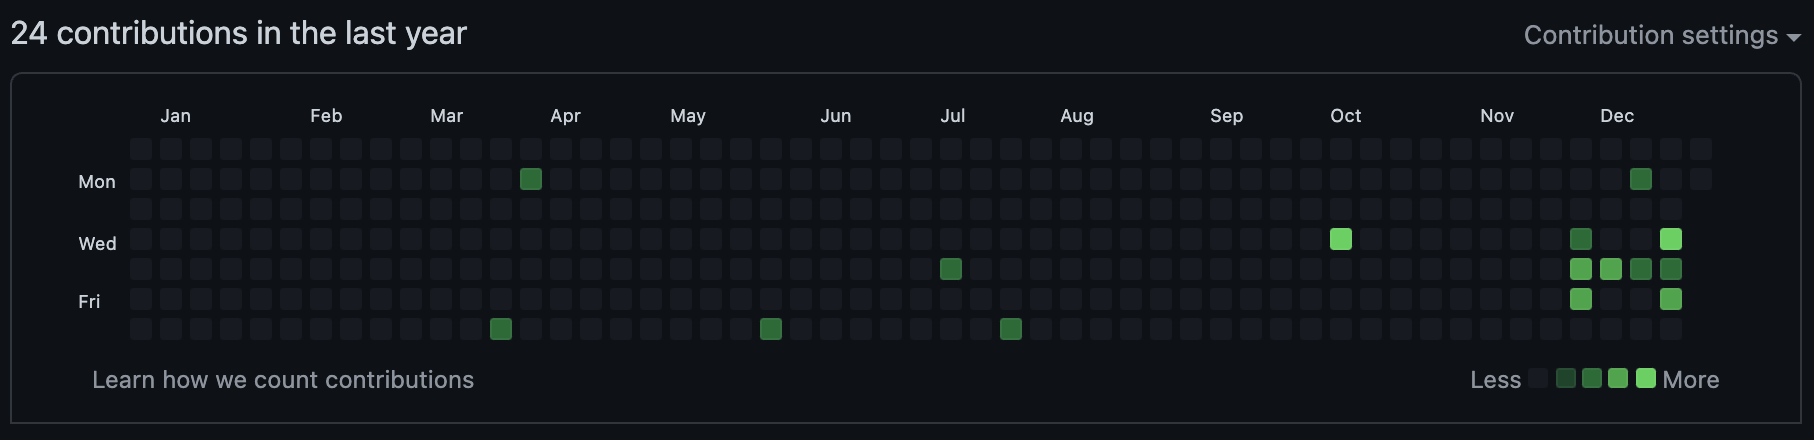Select the green Monday cell in late March
Screen dimensions: 1814x440
point(531,179)
